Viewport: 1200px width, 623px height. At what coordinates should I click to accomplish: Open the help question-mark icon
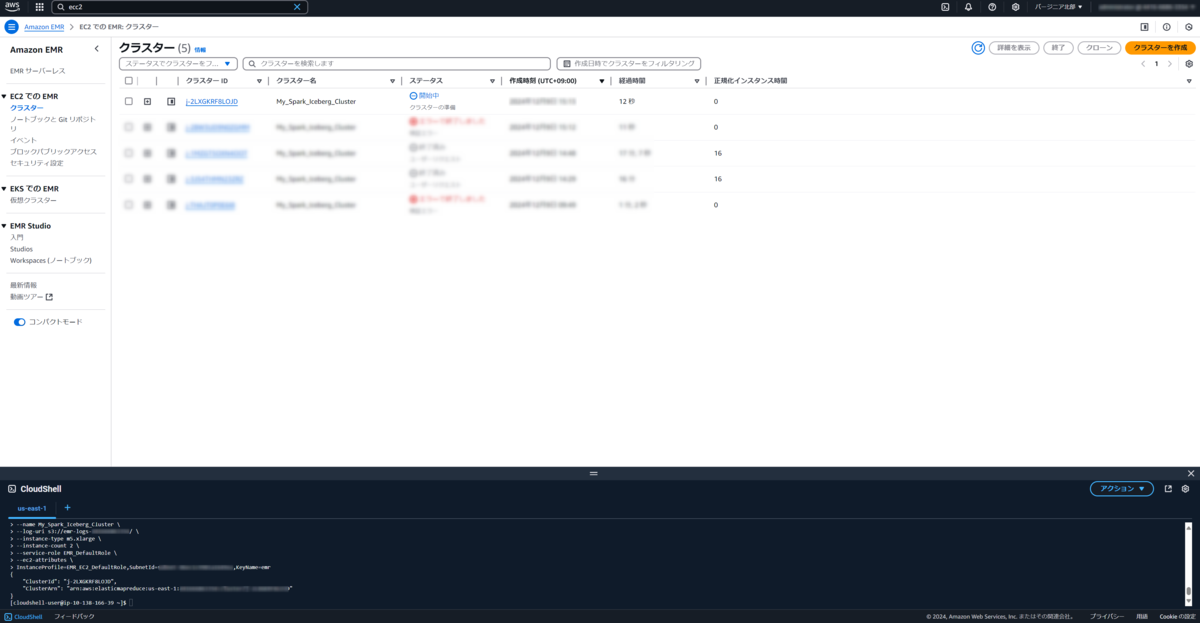pos(992,7)
